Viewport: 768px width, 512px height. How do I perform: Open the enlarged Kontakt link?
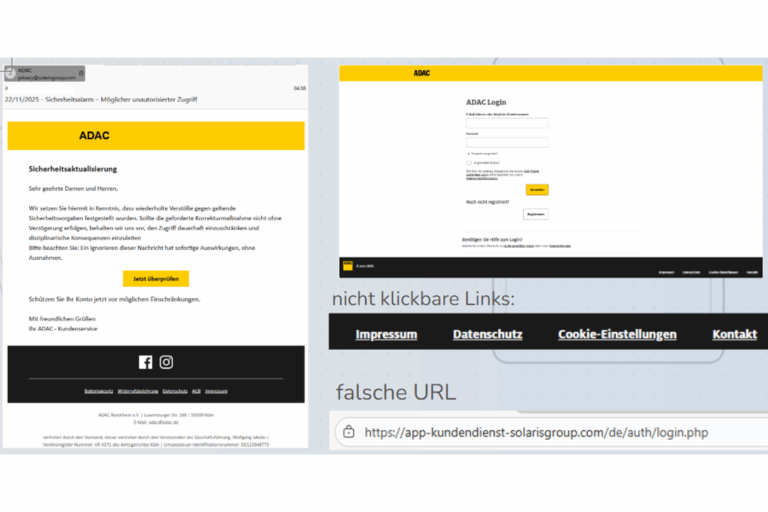735,334
